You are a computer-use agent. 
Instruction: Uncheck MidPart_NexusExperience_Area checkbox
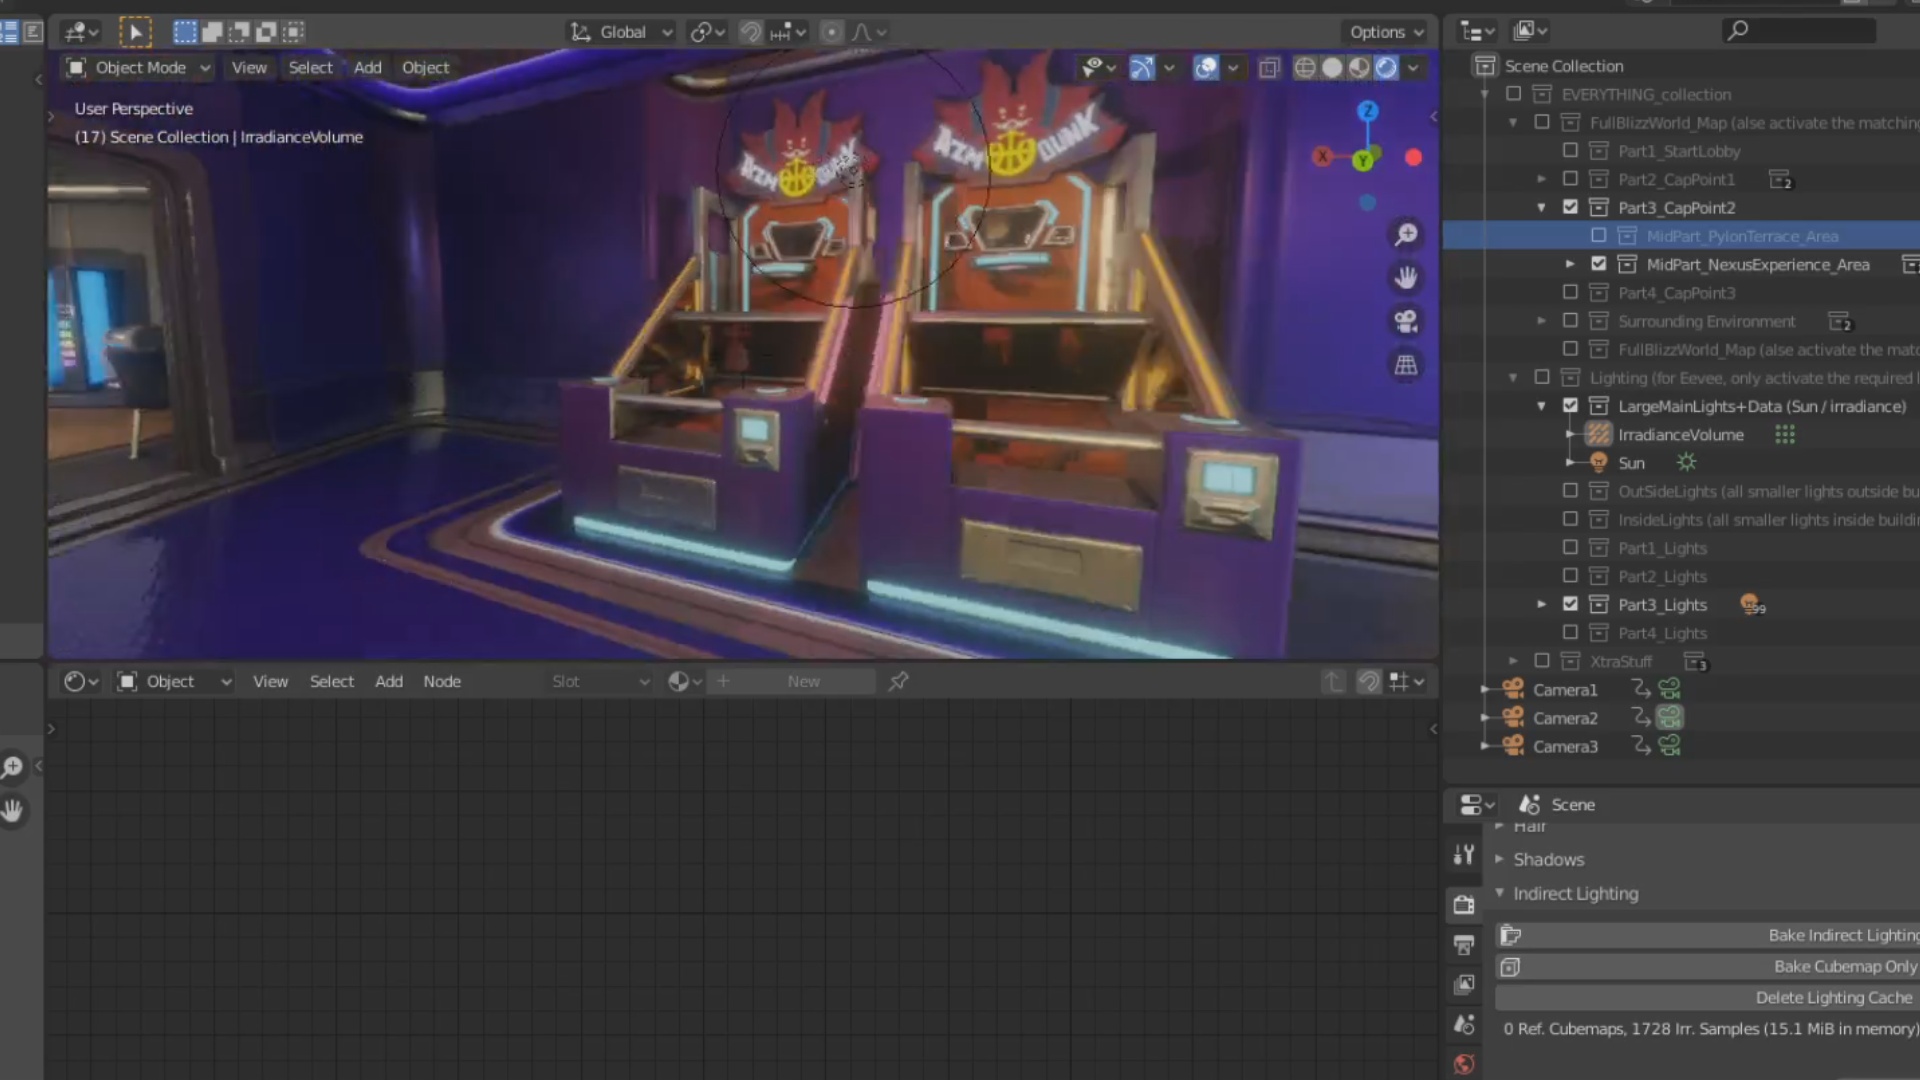point(1598,264)
